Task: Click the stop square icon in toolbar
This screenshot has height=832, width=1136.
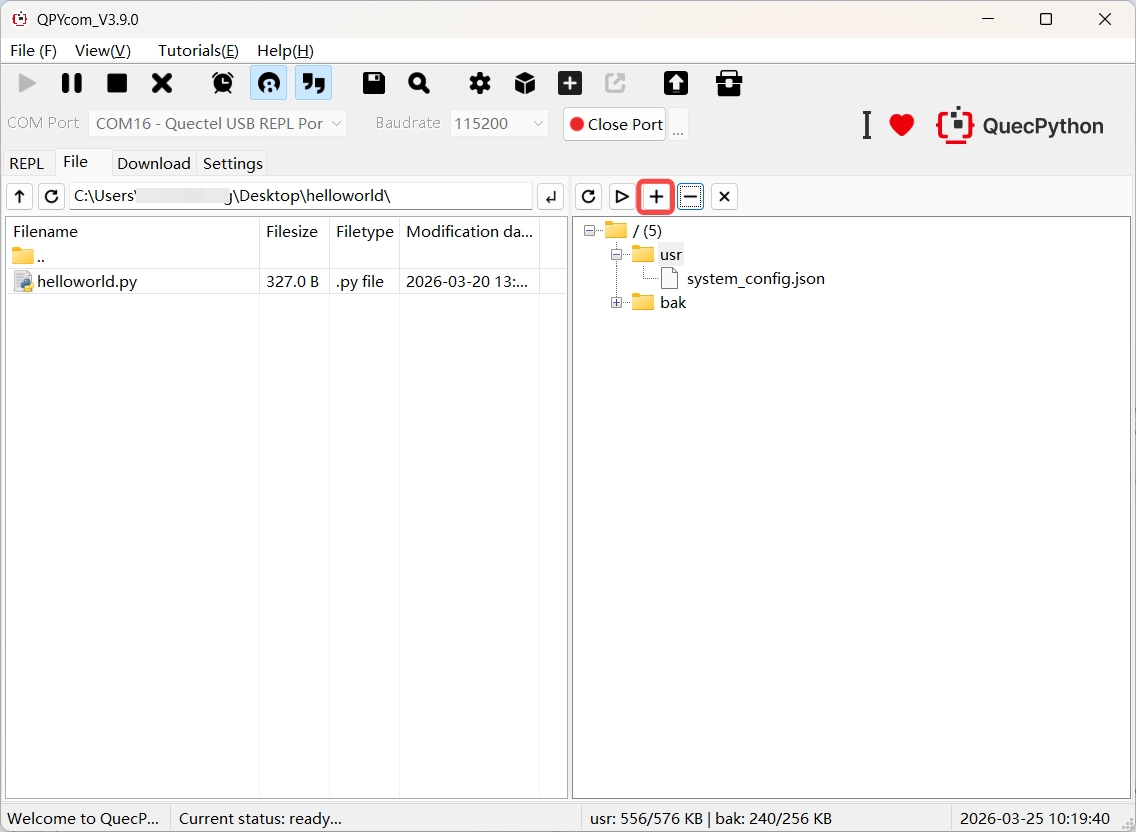Action: tap(117, 83)
